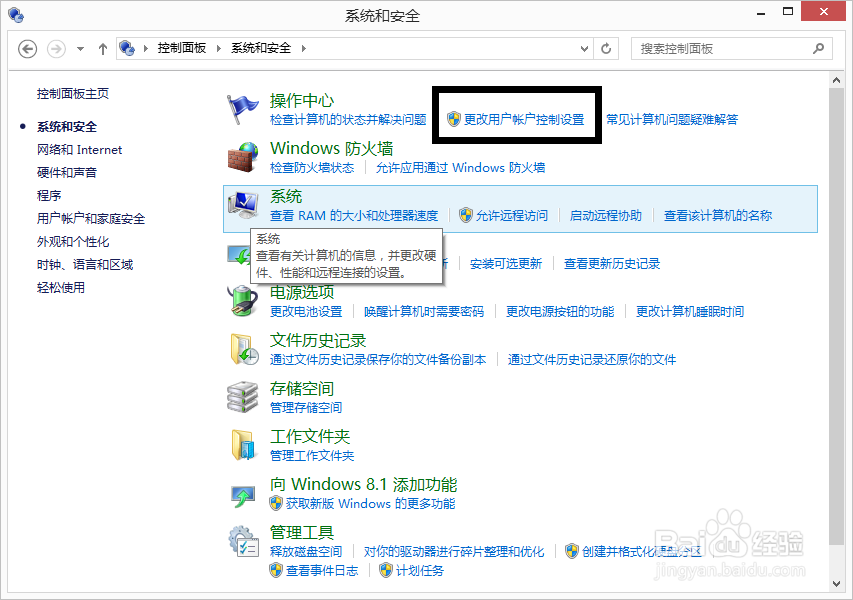Viewport: 853px width, 600px height.
Task: Click the Windows Update icon
Action: [238, 255]
